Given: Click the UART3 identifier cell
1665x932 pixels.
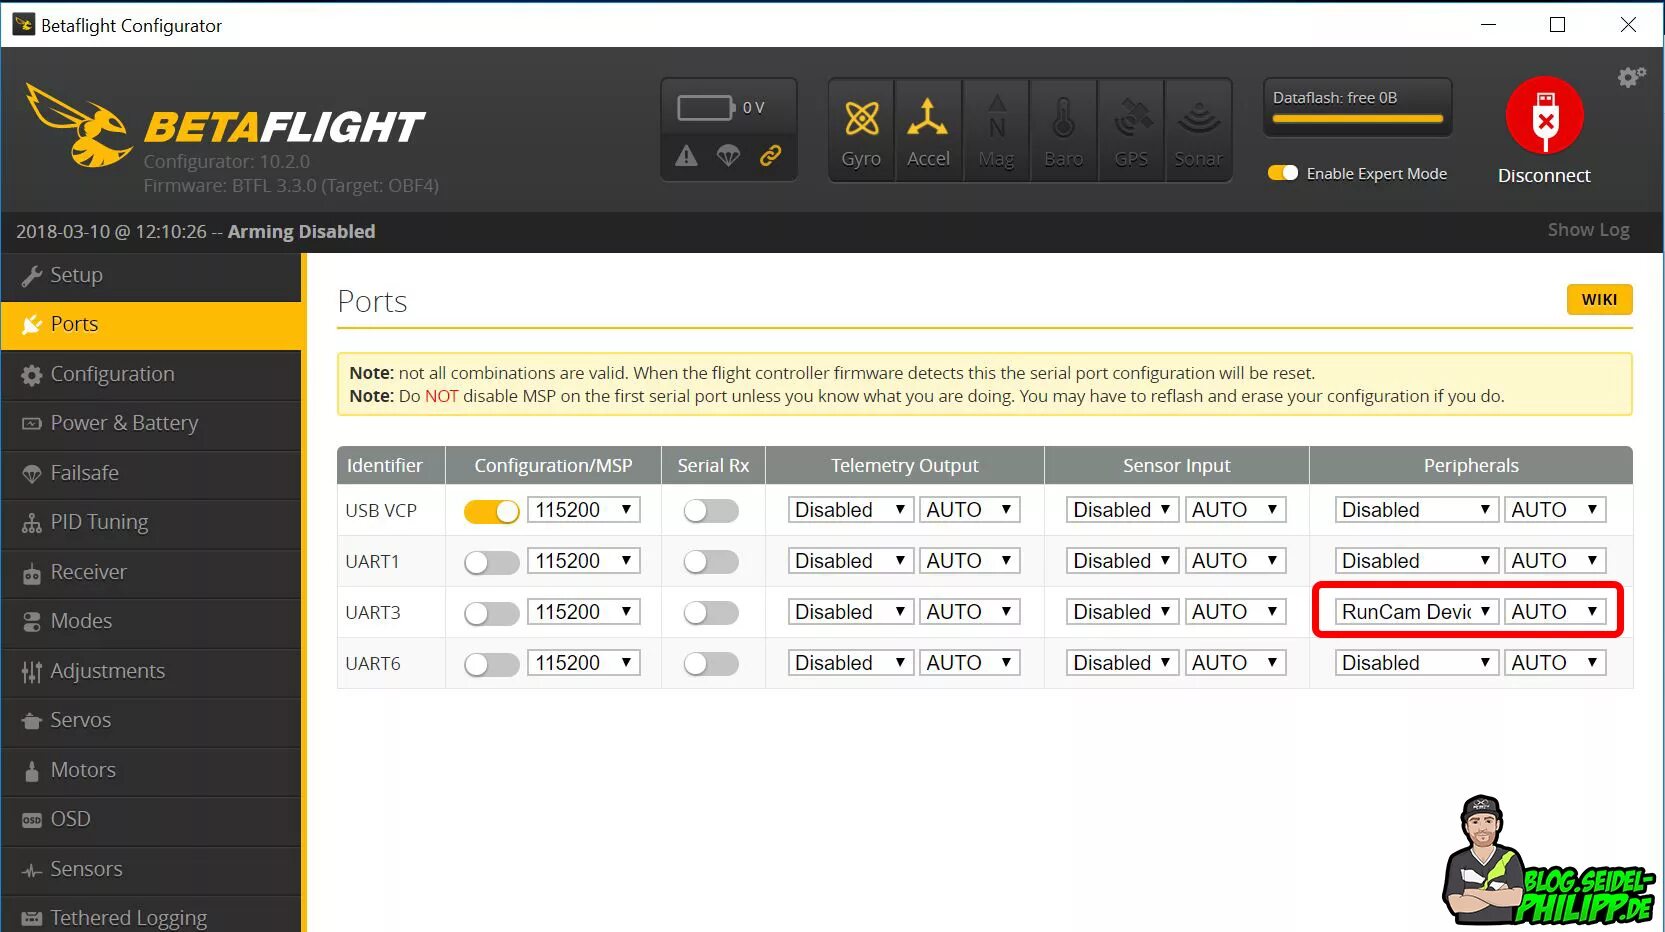Looking at the screenshot, I should [x=391, y=613].
